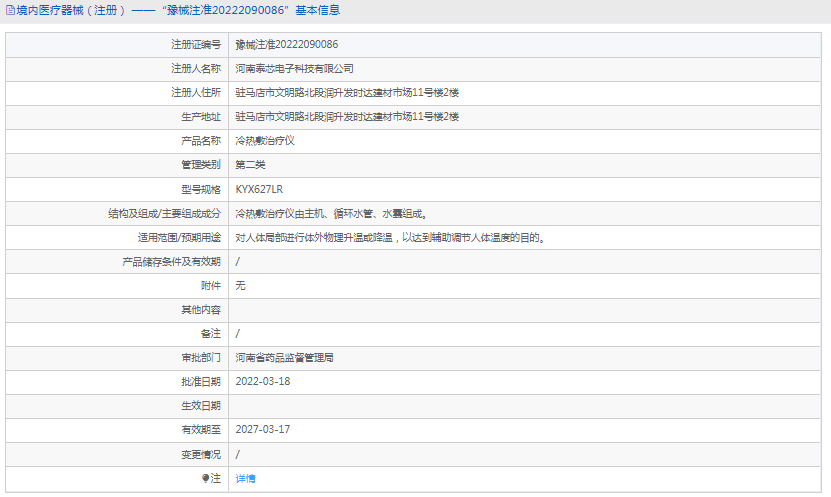This screenshot has height=497, width=831.
Task: Click the 适用范围/预期用途 label
Action: [179, 238]
